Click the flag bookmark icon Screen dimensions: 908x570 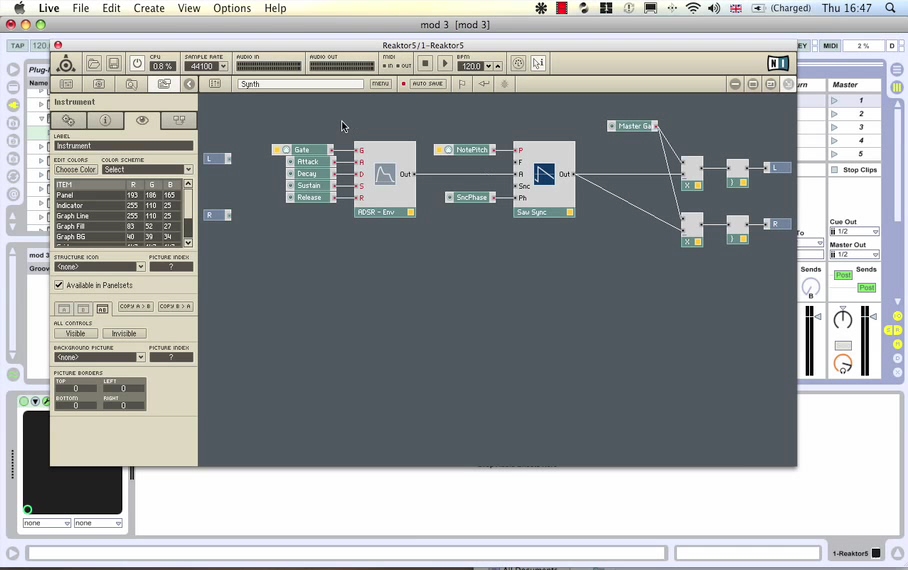click(462, 84)
